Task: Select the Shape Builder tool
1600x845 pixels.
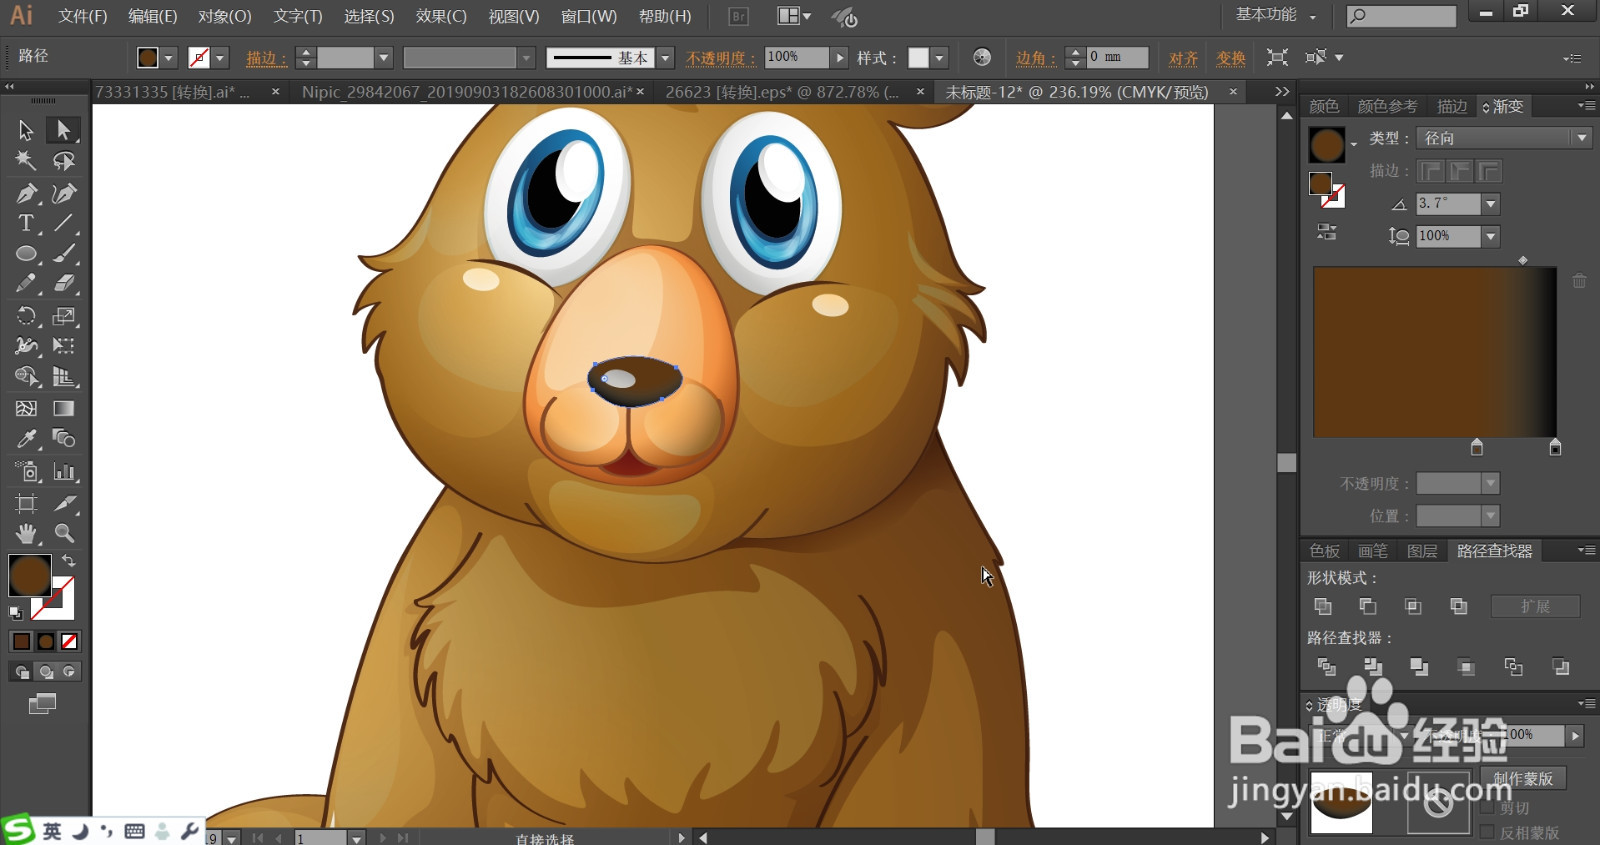Action: point(26,377)
